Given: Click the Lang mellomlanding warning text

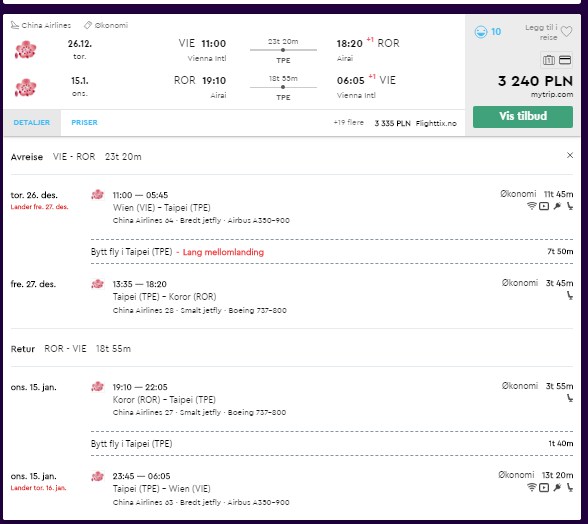Looking at the screenshot, I should coord(223,252).
